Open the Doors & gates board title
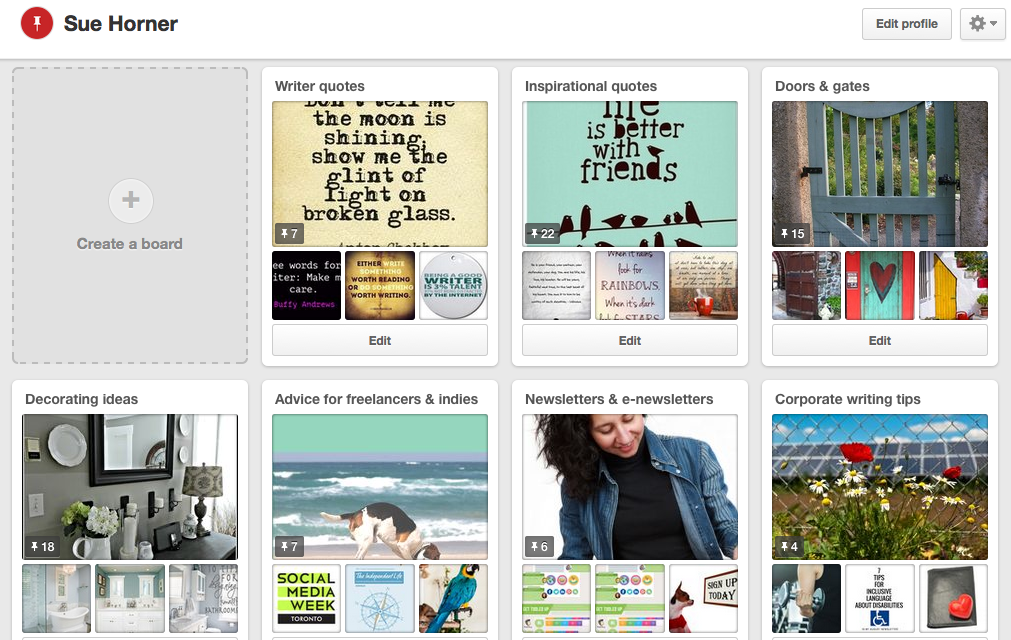This screenshot has height=640, width=1011. tap(822, 86)
